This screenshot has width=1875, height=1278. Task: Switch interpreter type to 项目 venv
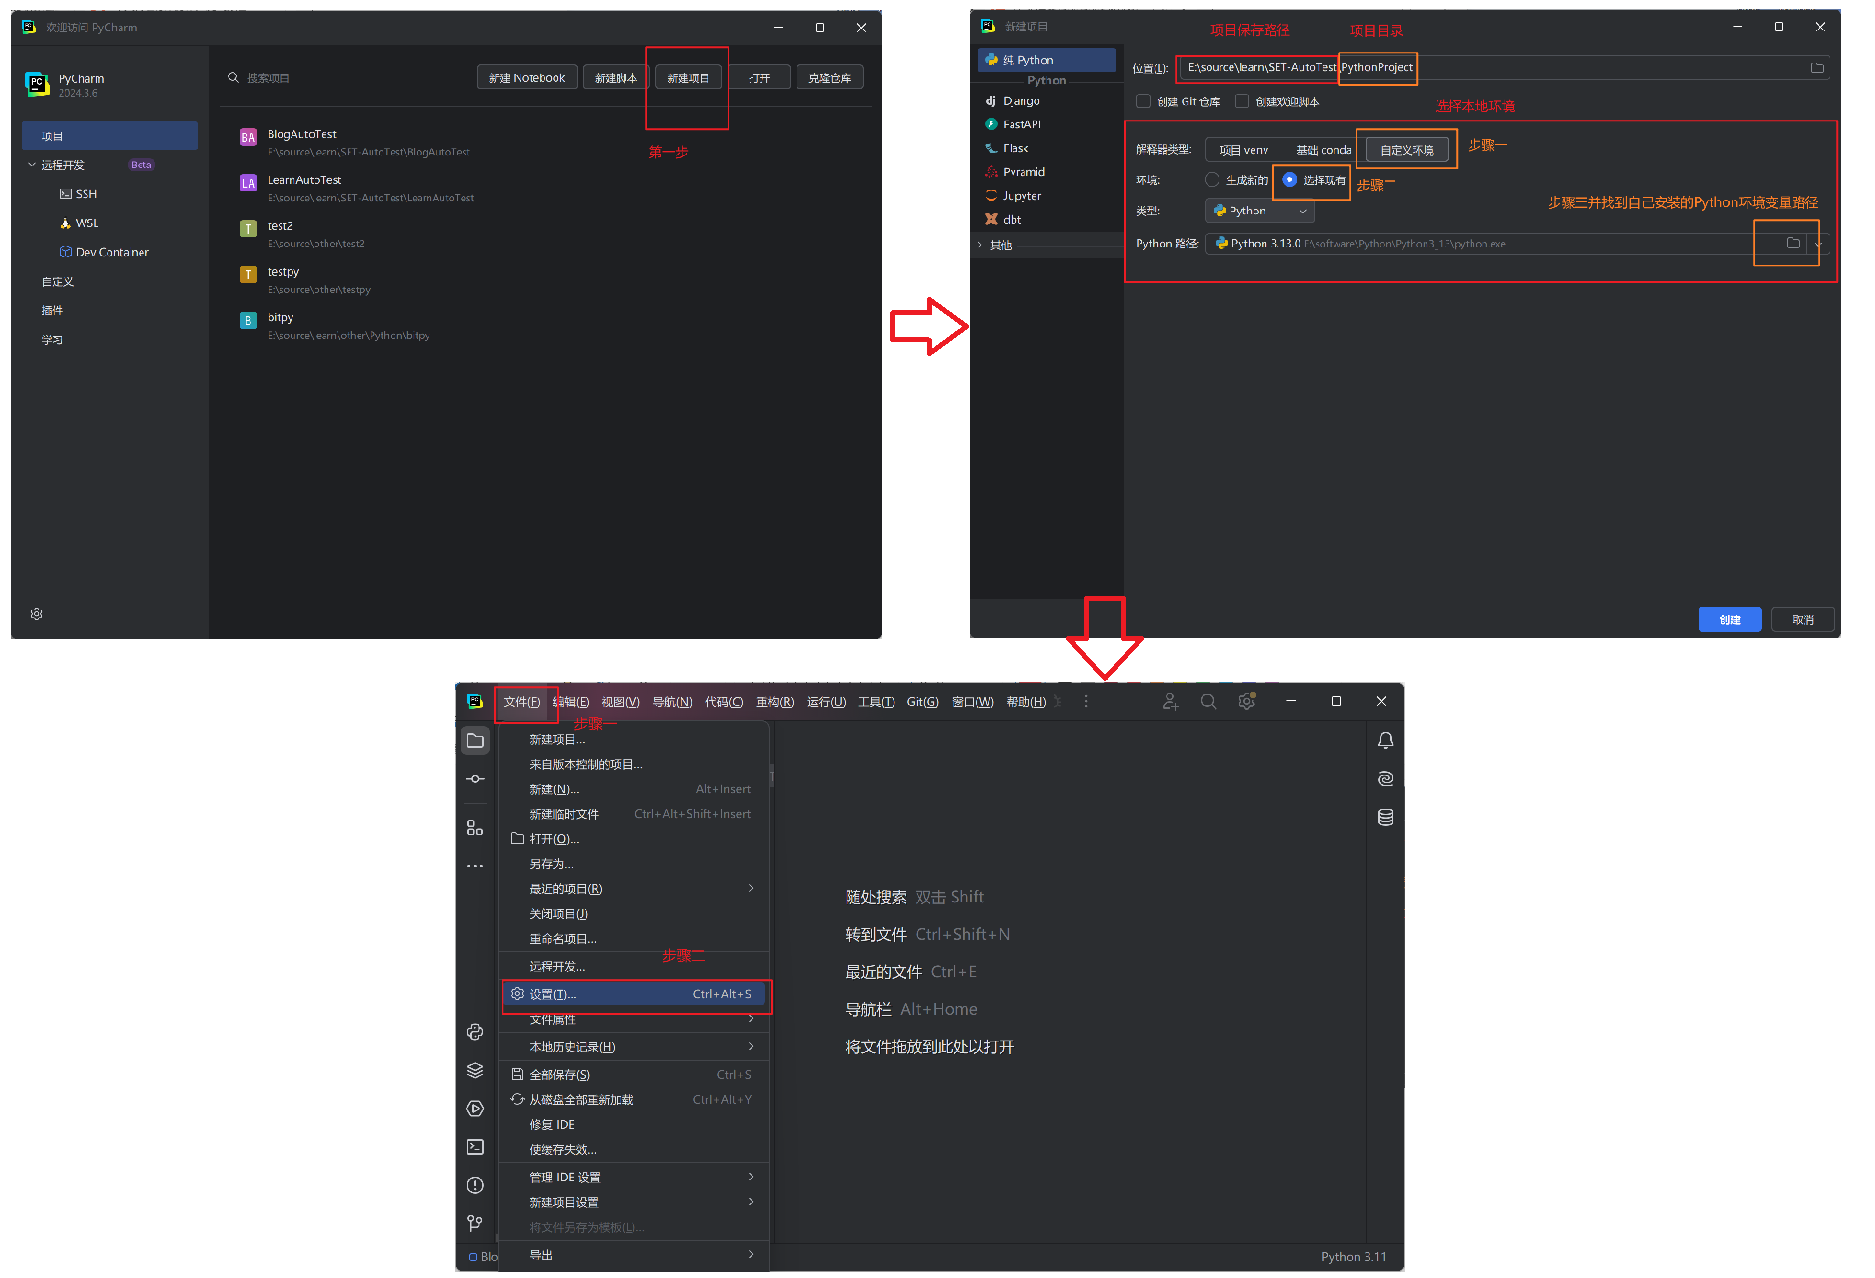(1243, 150)
